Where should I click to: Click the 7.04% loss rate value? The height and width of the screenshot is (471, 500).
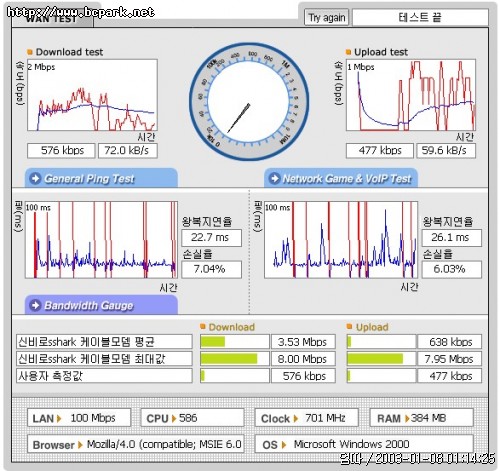pos(212,269)
